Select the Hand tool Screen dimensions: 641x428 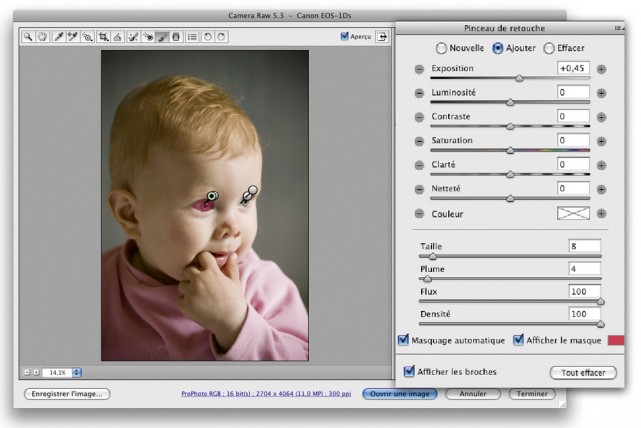(x=42, y=37)
